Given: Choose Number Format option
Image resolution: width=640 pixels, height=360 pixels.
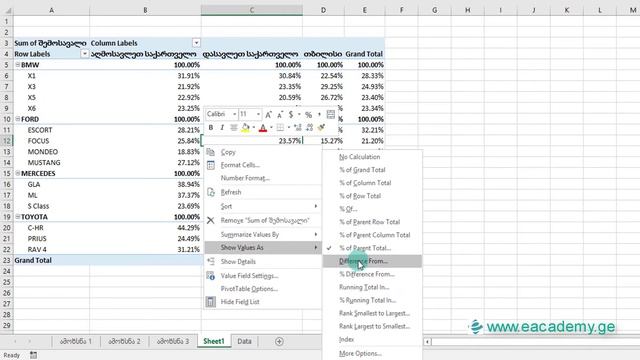Looking at the screenshot, I should click(x=263, y=178).
